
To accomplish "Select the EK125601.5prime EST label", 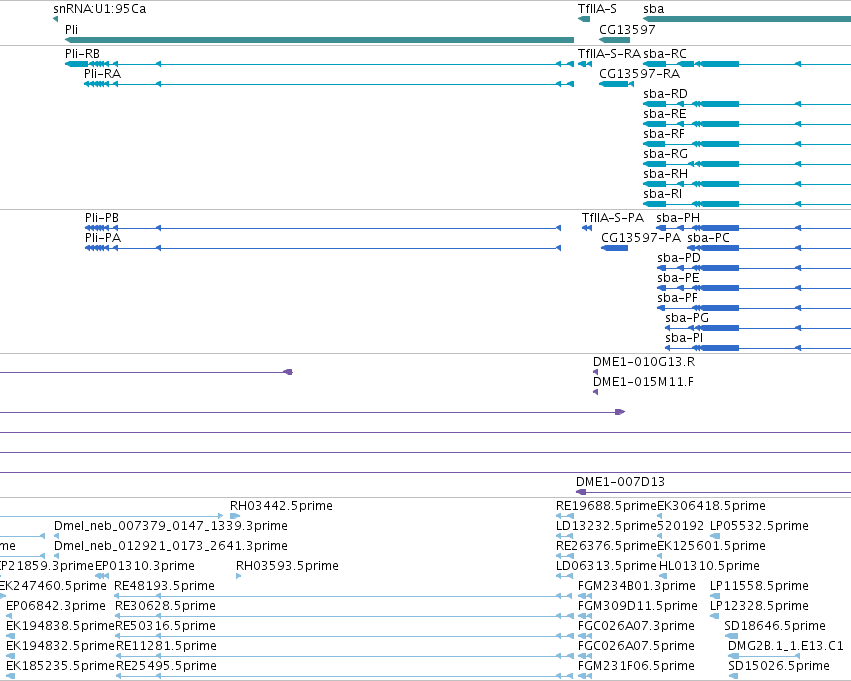I will click(x=712, y=546).
